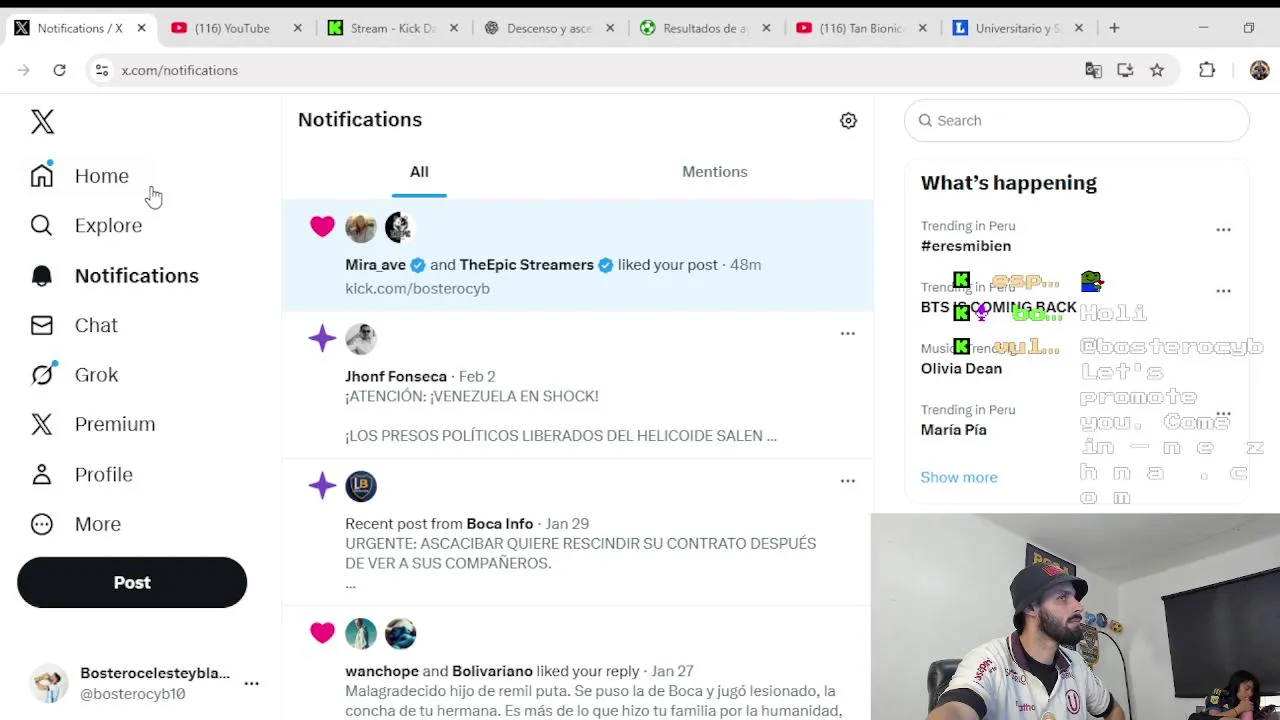Click the address bar URL x.com/notifications

[x=180, y=70]
